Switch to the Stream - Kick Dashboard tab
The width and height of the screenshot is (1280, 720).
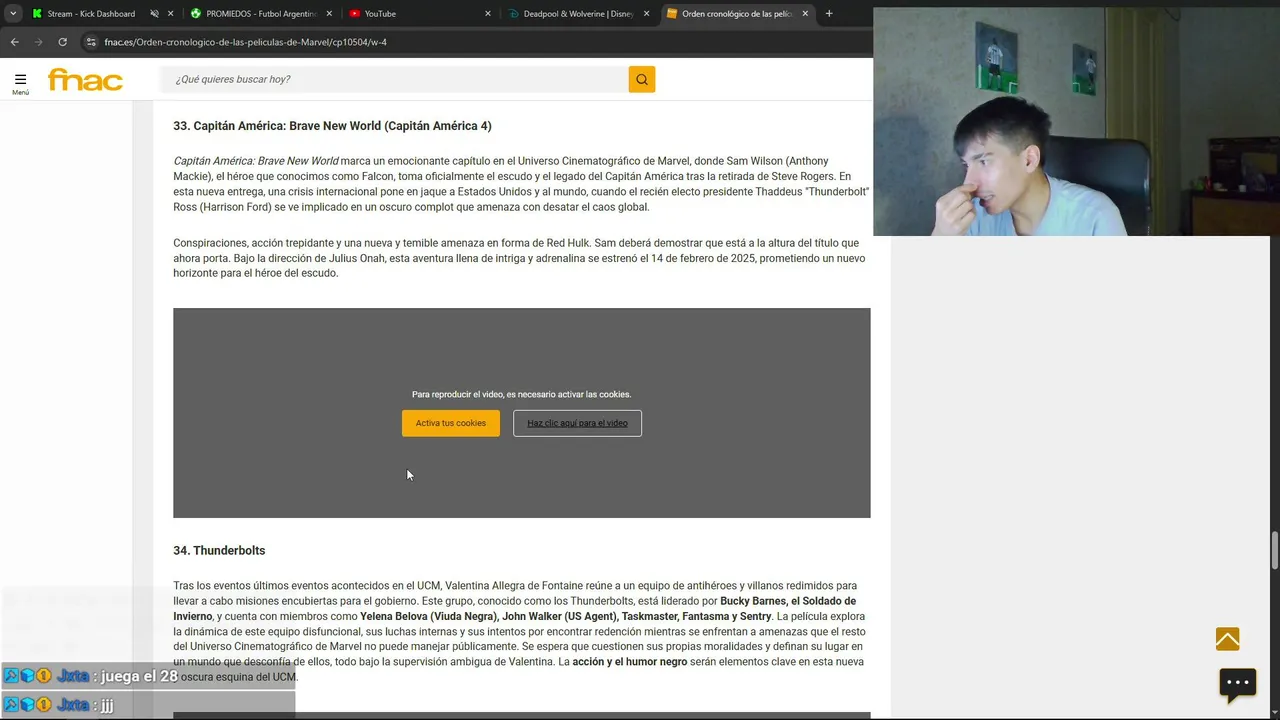pyautogui.click(x=90, y=14)
